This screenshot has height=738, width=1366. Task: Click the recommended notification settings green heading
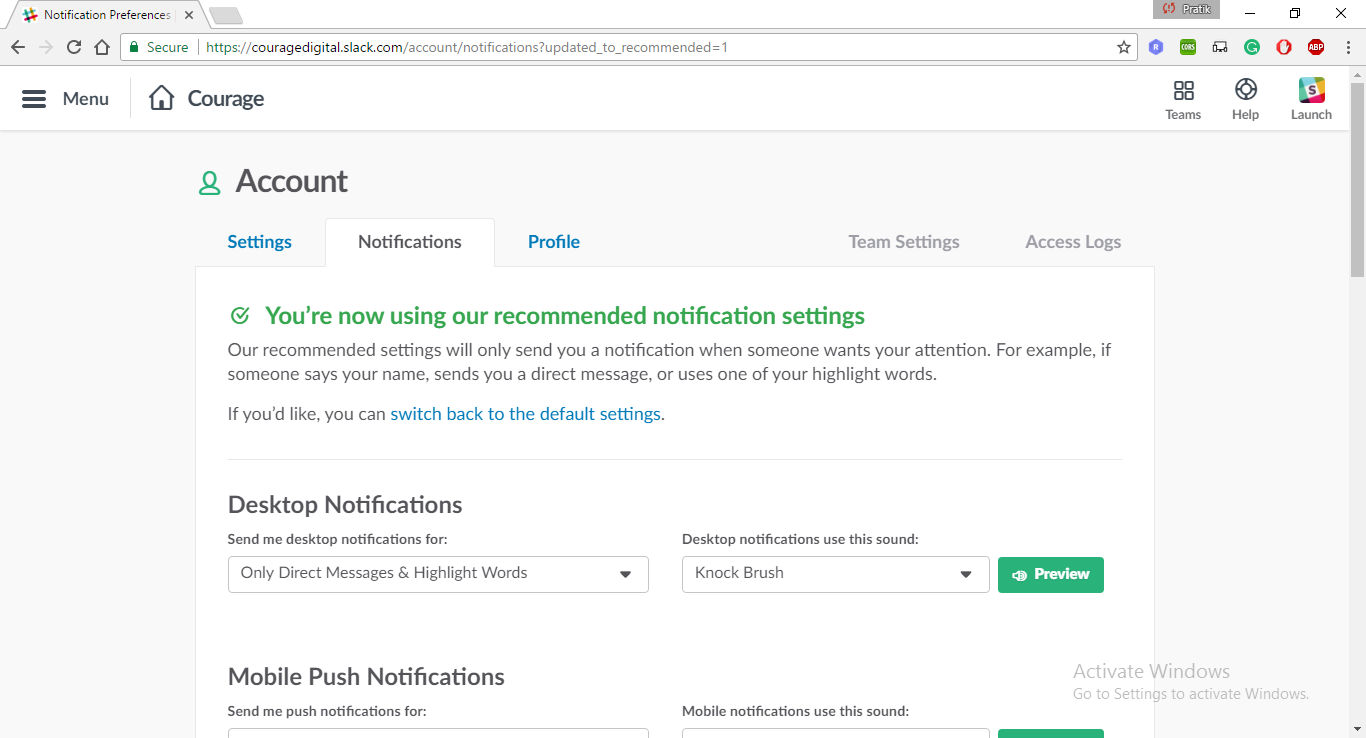(565, 316)
